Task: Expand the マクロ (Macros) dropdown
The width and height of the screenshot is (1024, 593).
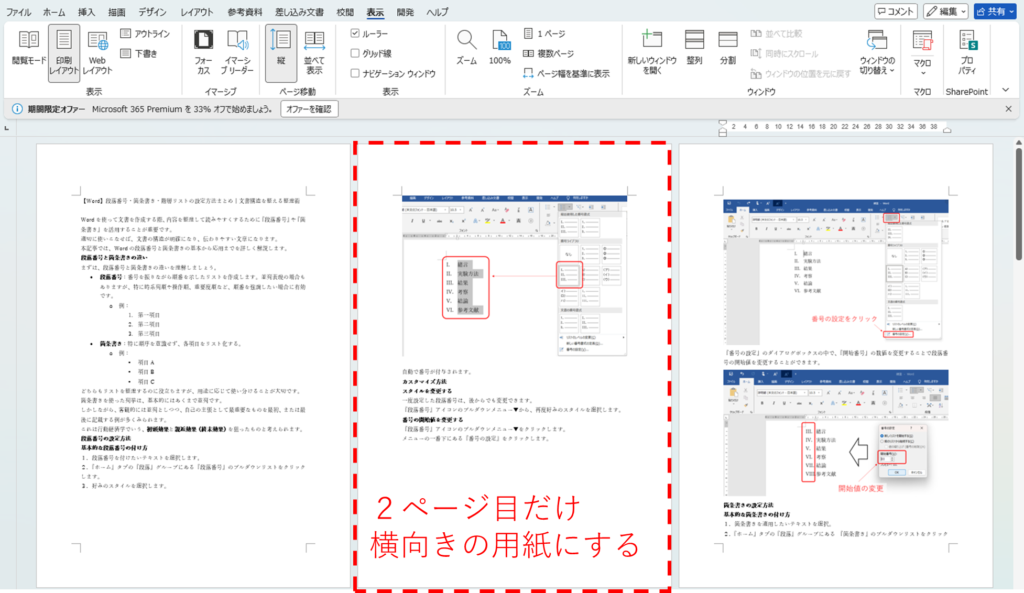Action: [922, 52]
